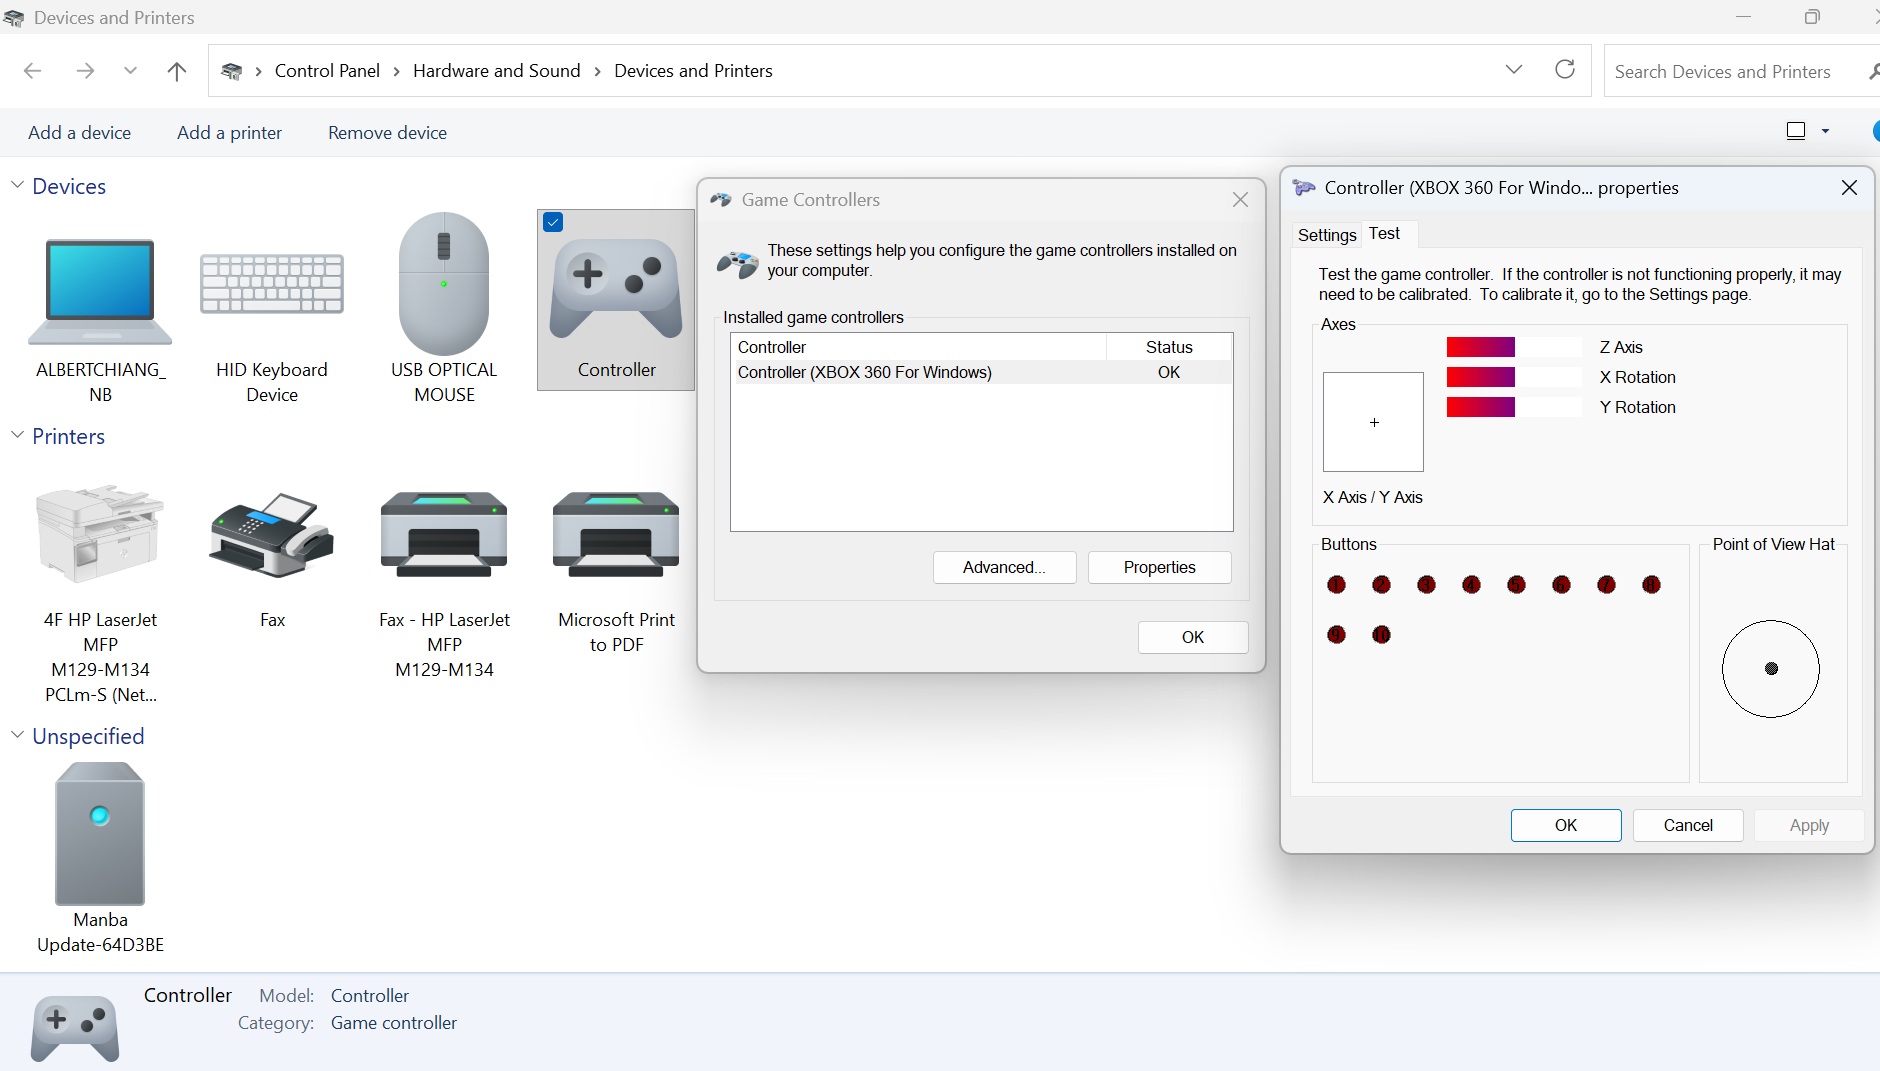Click Properties in Game Controllers dialog

(1159, 567)
